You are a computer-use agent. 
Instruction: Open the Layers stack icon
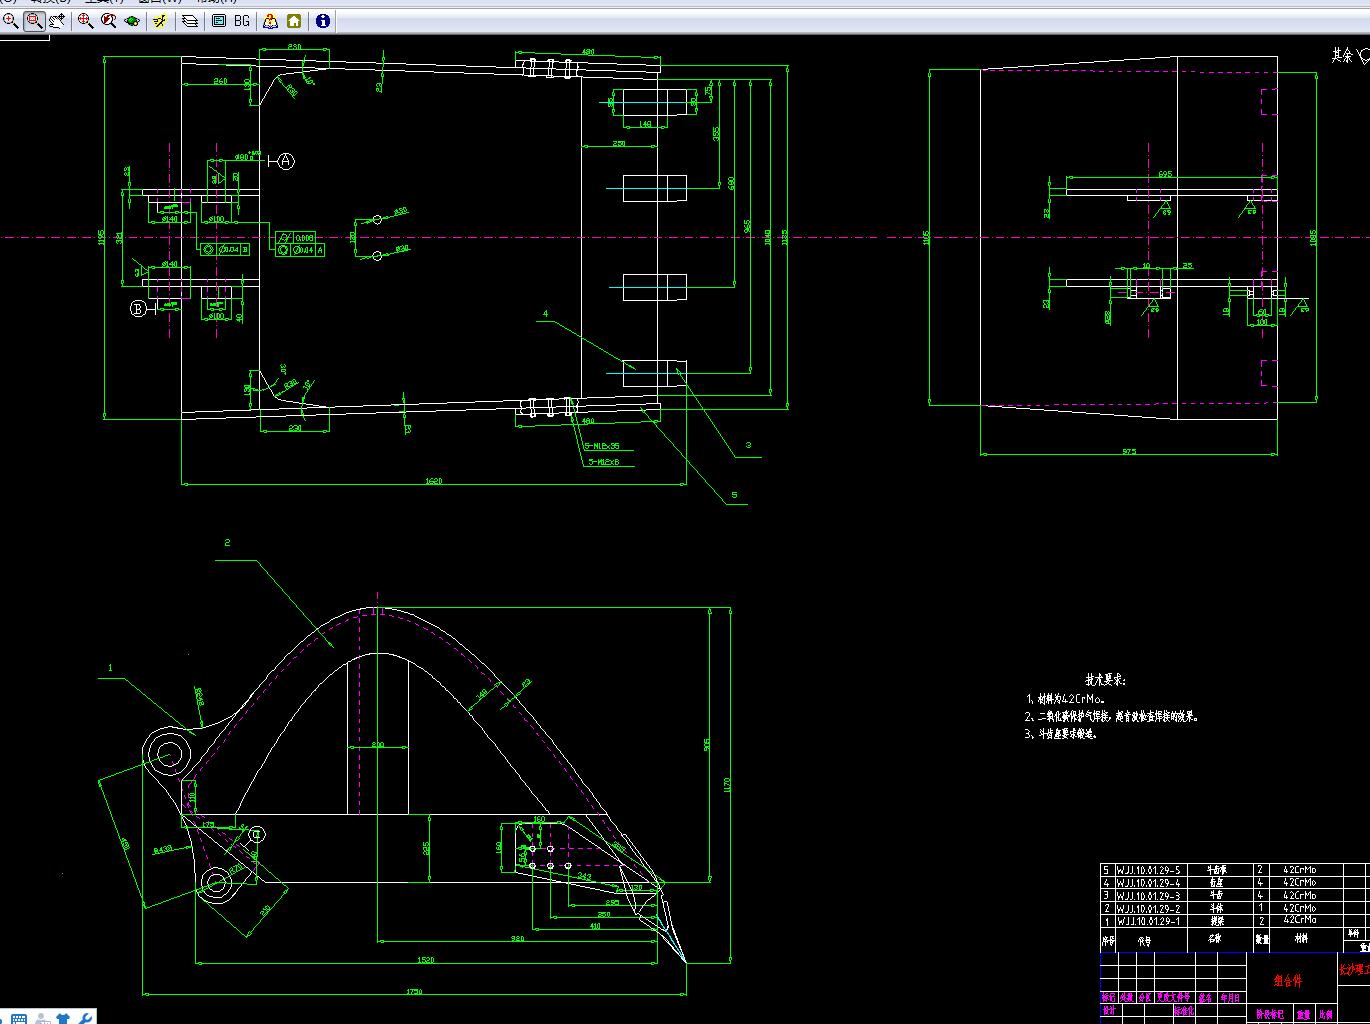coord(190,21)
